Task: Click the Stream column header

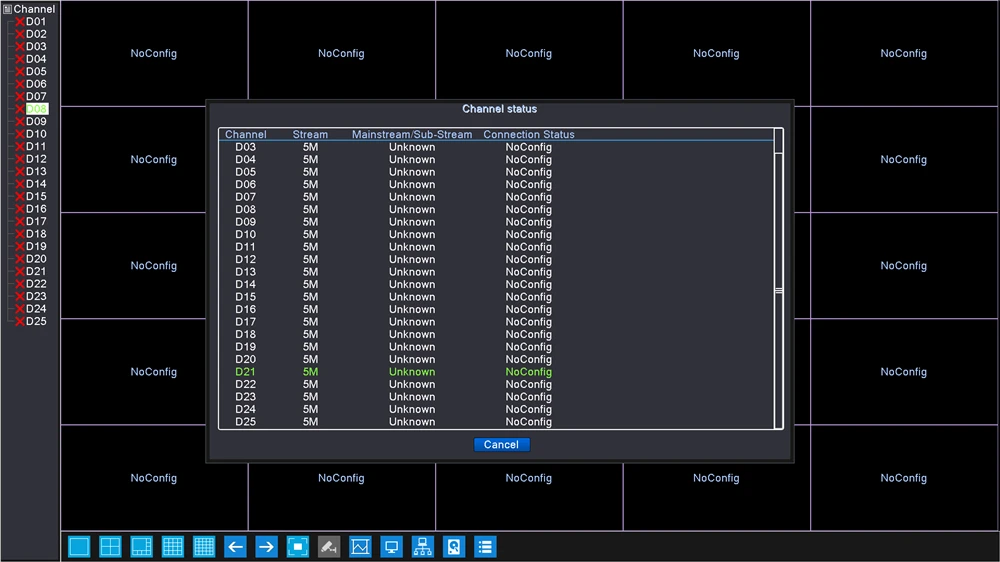Action: (310, 135)
